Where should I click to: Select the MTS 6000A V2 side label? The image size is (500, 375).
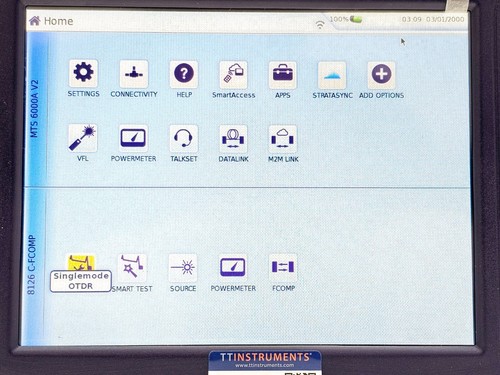click(35, 109)
